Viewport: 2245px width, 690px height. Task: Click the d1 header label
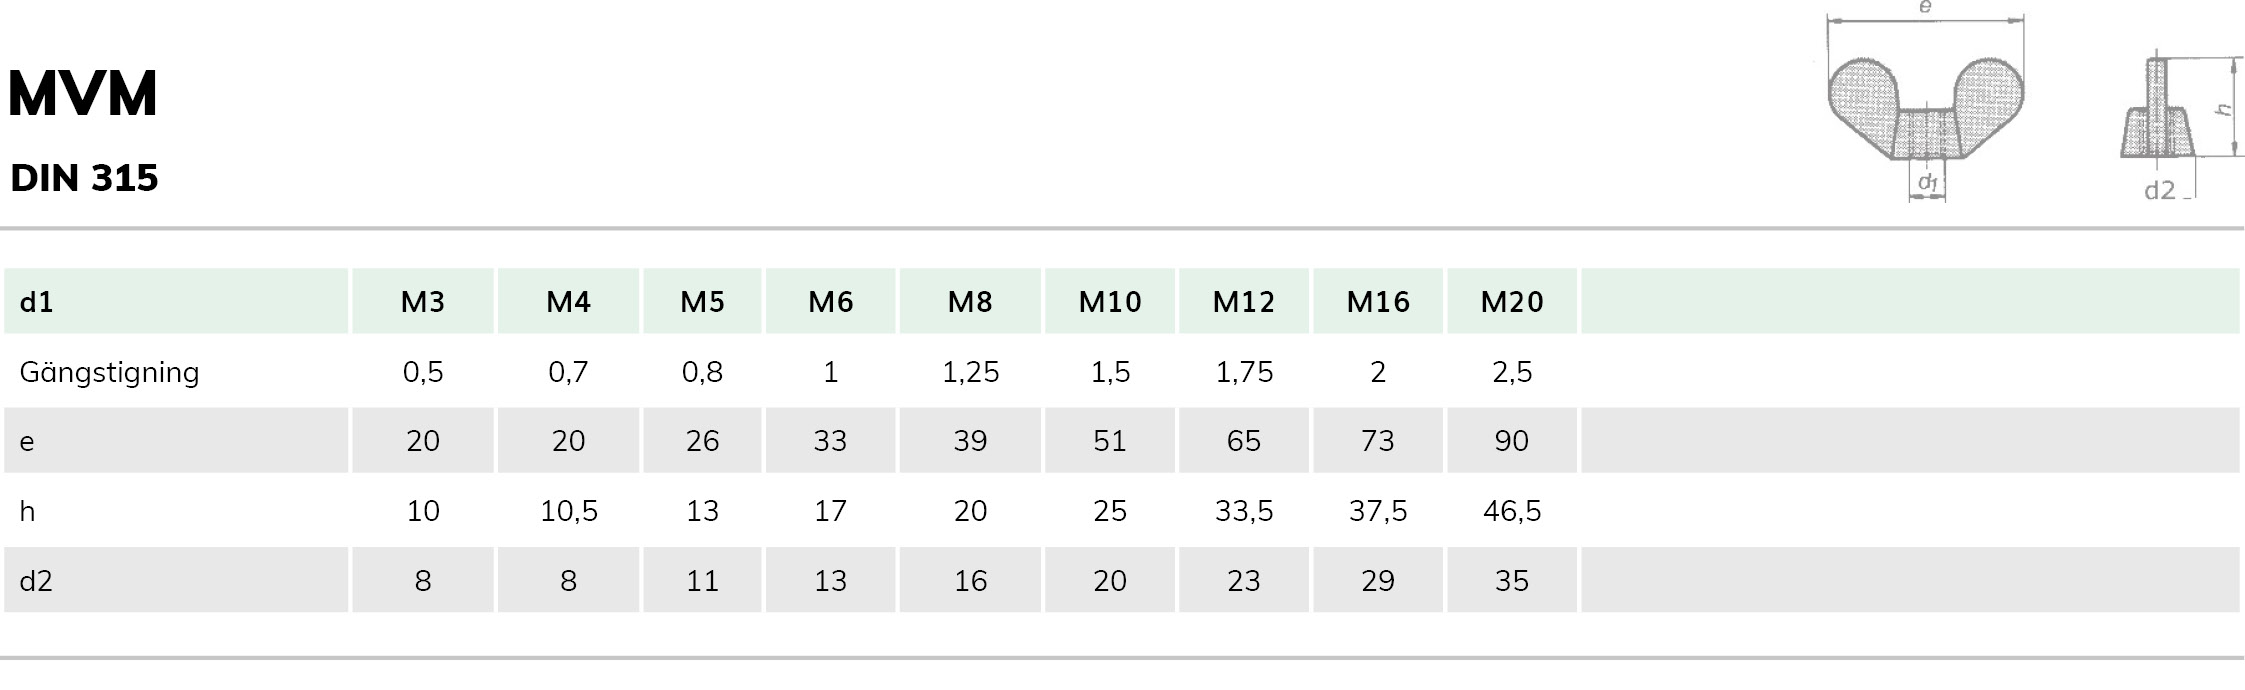(x=36, y=301)
